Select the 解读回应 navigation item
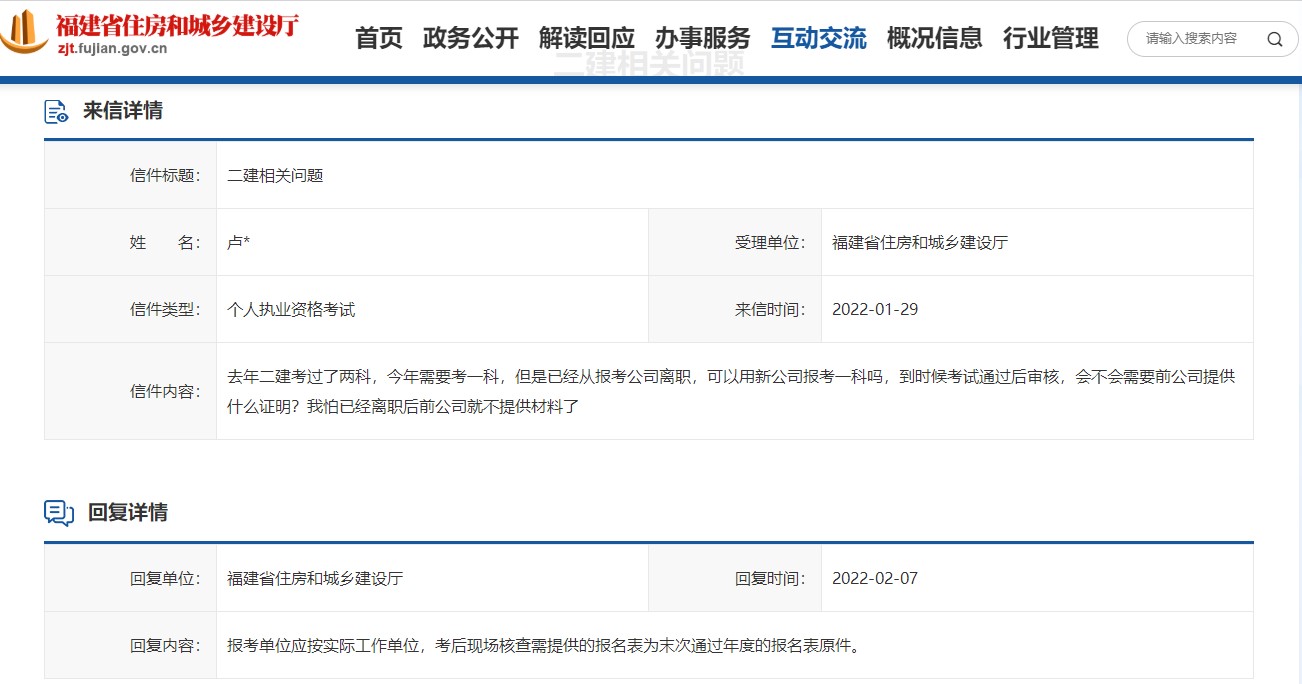This screenshot has height=684, width=1302. point(586,38)
